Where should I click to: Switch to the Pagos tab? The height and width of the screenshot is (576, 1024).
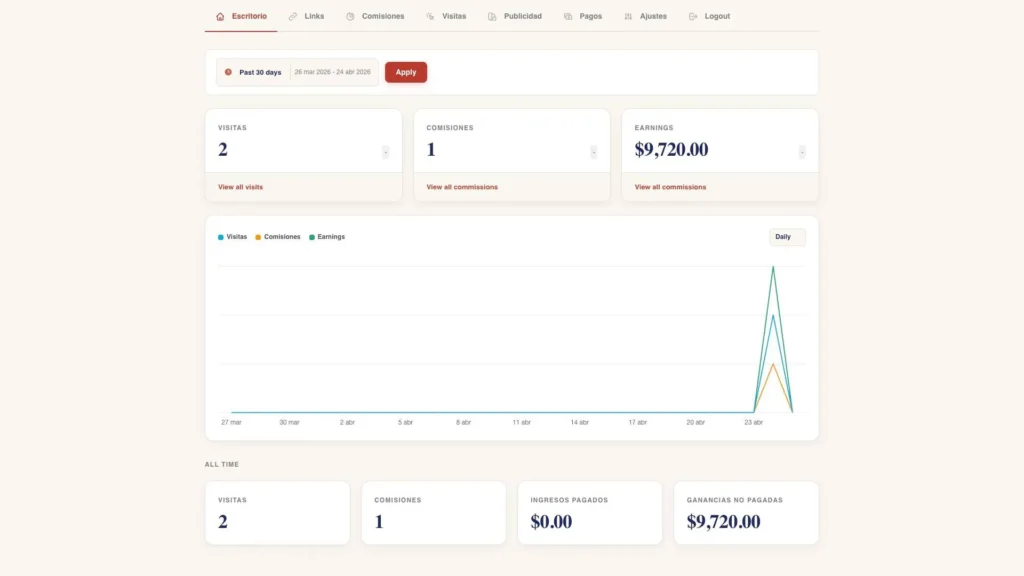pos(590,16)
